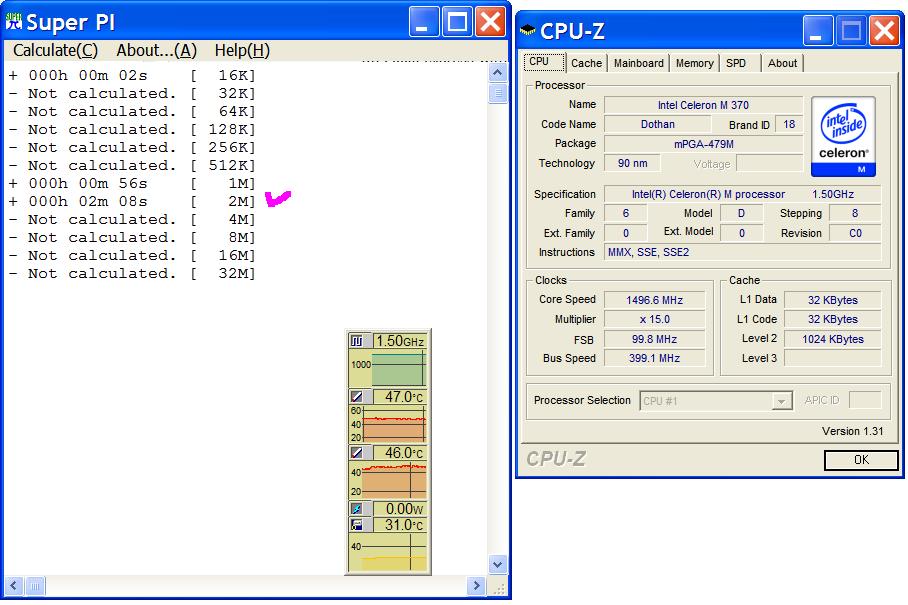
Task: Maximize the Super PI window
Action: [457, 22]
